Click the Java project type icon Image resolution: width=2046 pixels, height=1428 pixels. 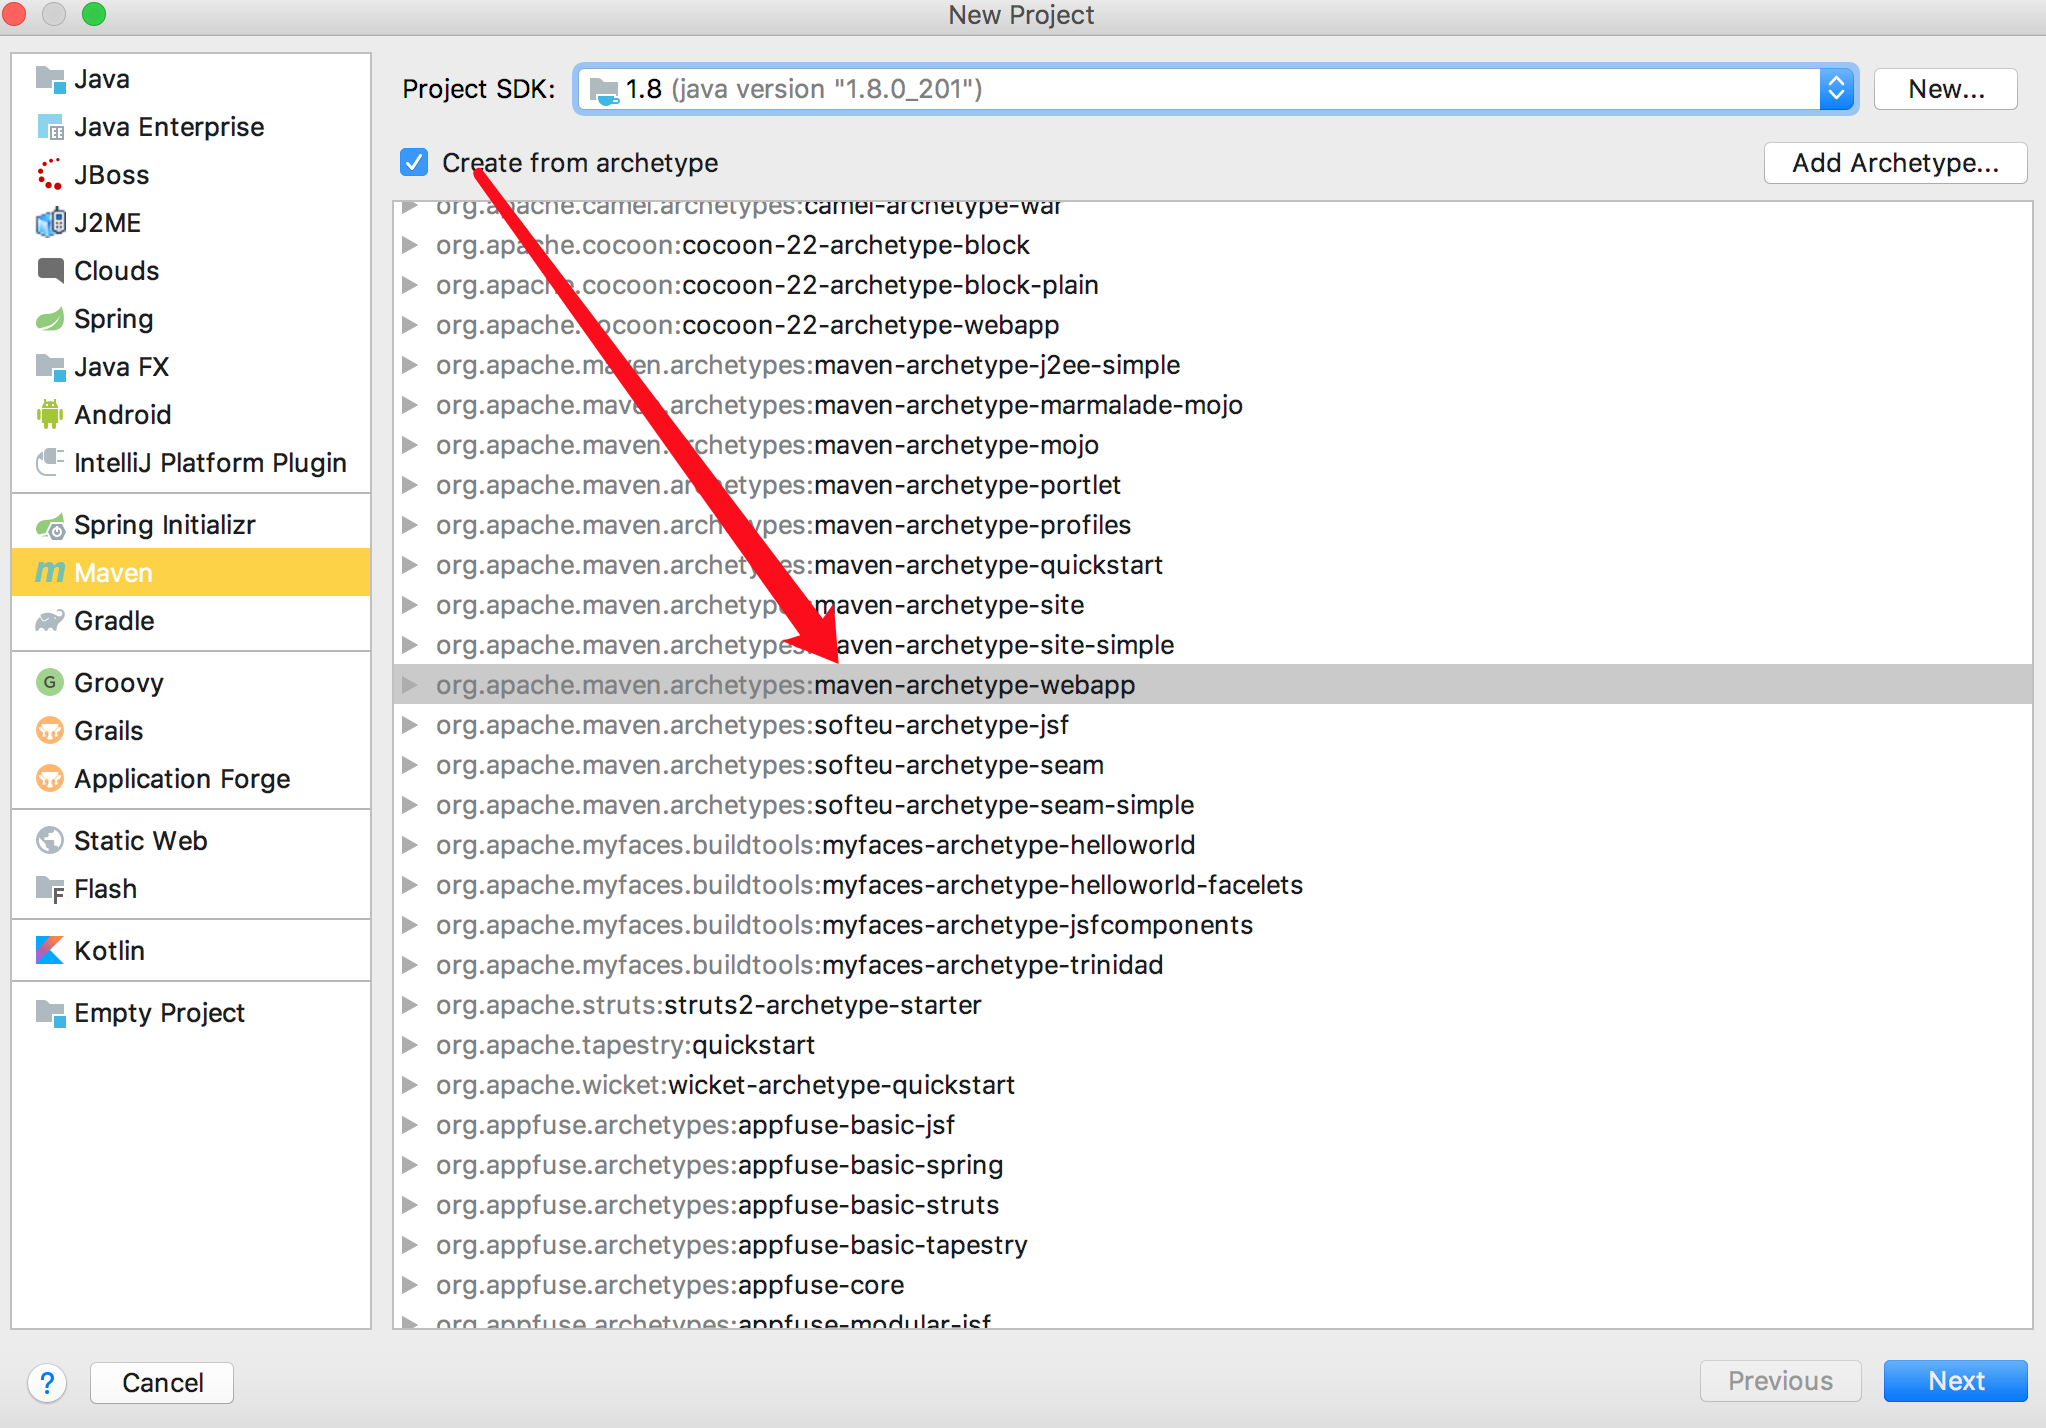[x=50, y=79]
